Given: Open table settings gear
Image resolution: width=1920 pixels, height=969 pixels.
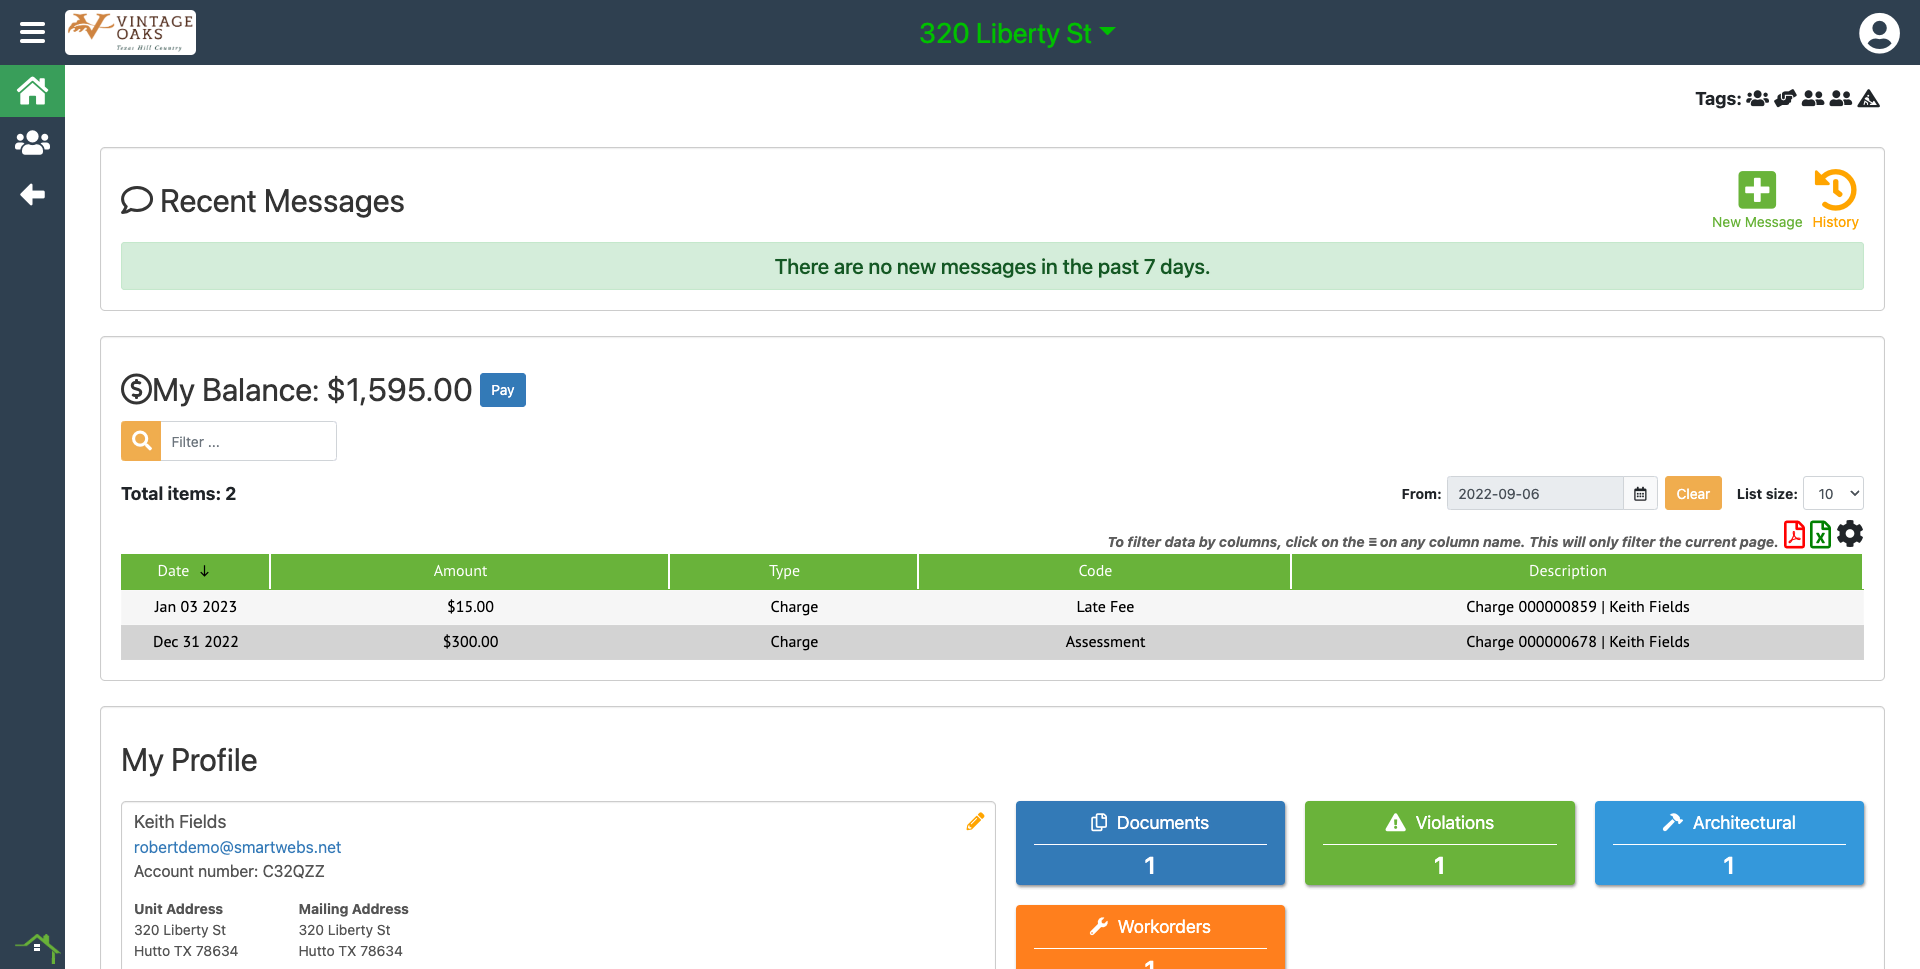Looking at the screenshot, I should 1850,534.
